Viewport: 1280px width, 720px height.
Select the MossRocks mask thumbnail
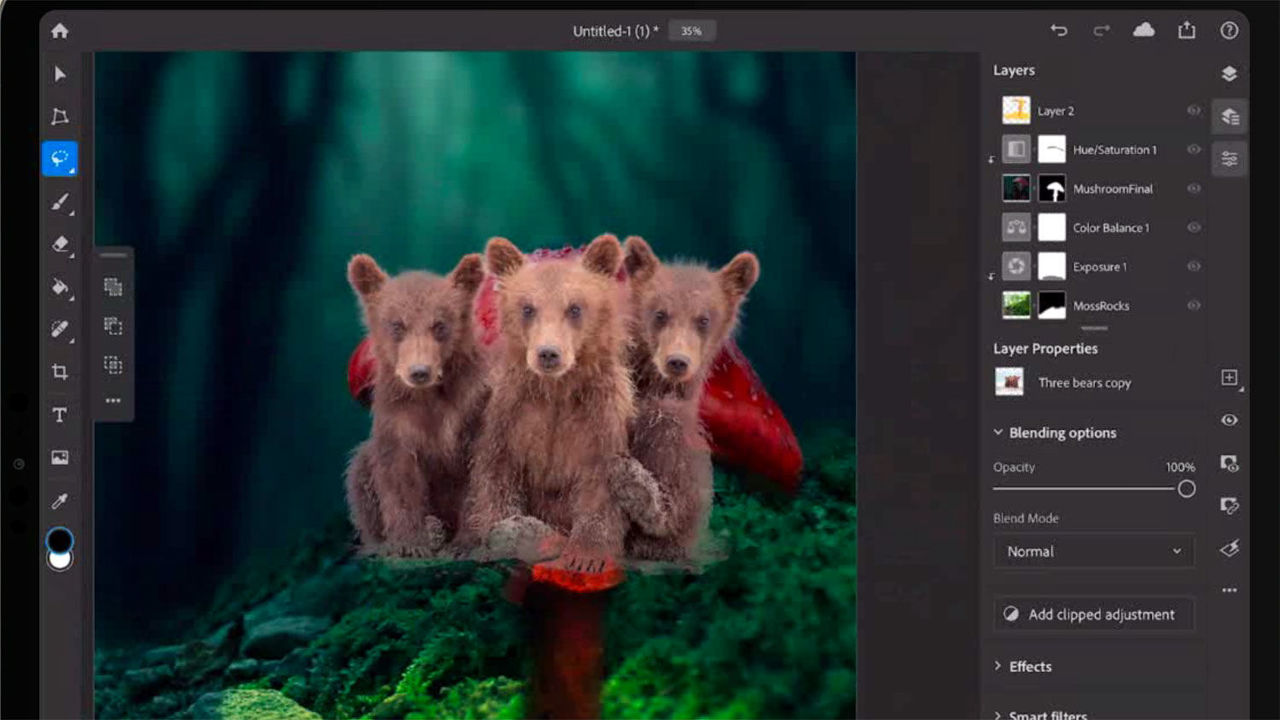[x=1052, y=305]
